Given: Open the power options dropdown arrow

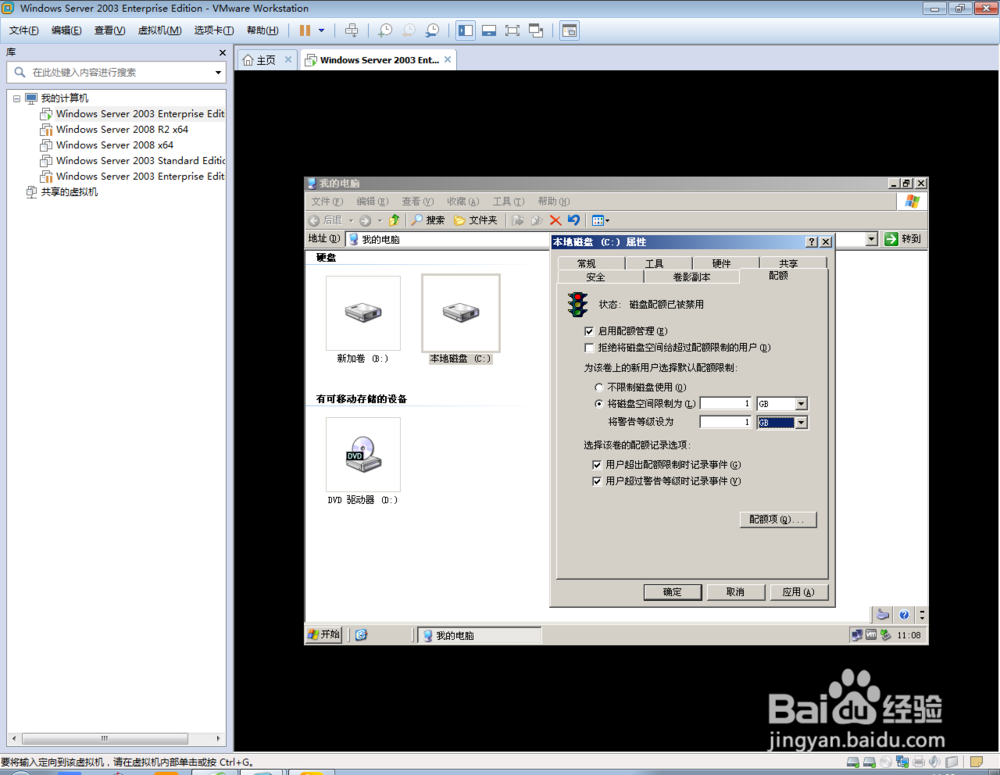Looking at the screenshot, I should pos(321,31).
